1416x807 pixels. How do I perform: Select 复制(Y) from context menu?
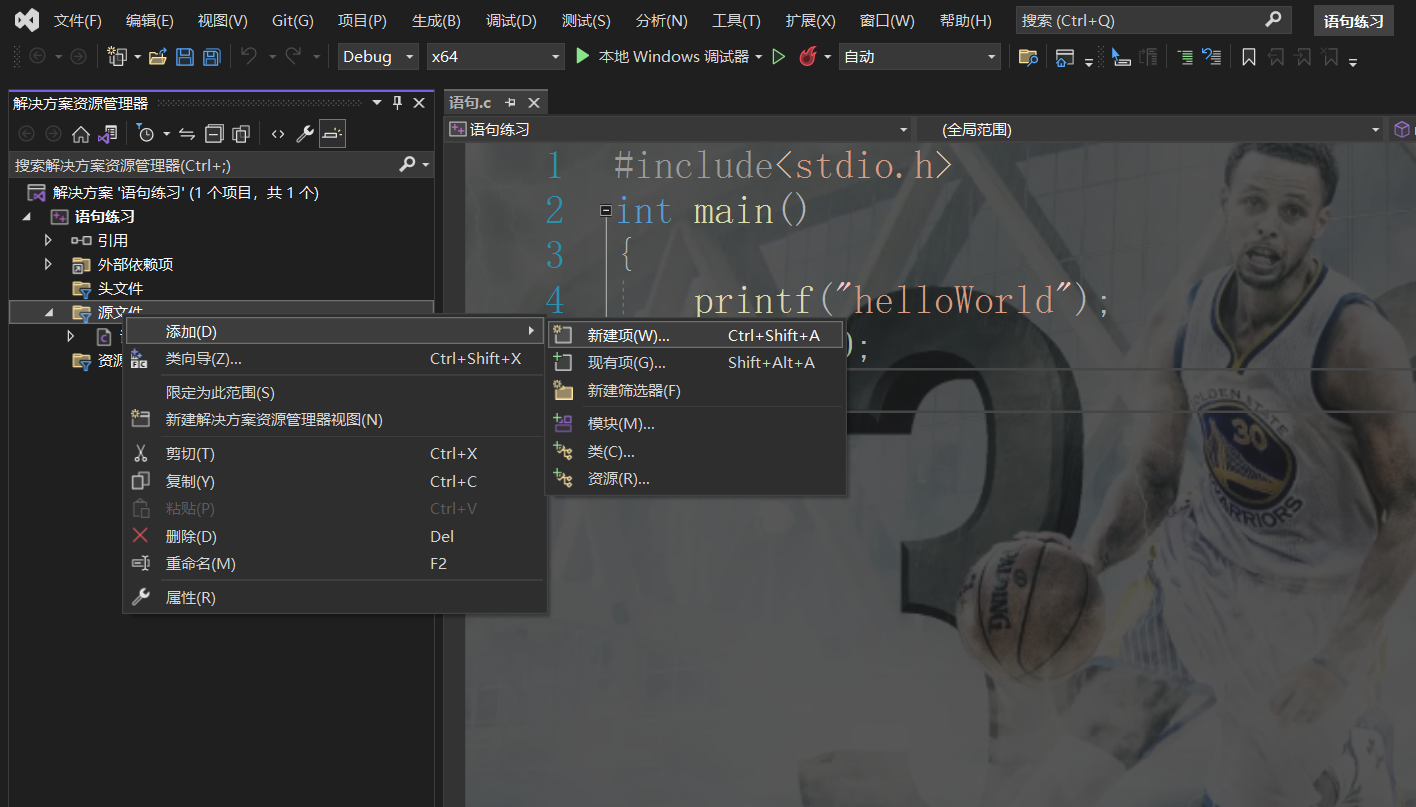tap(334, 482)
